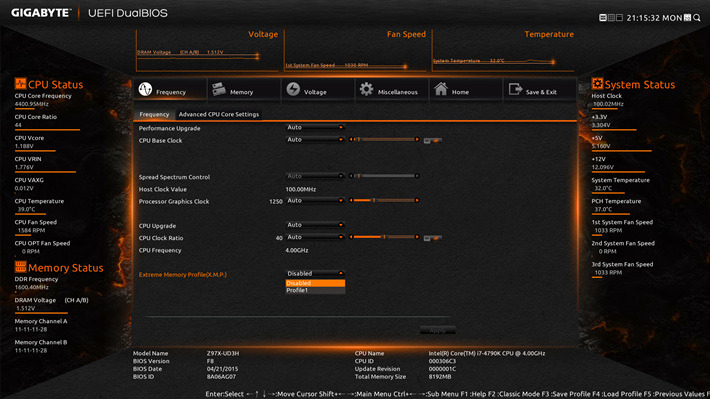Image resolution: width=710 pixels, height=399 pixels.
Task: Click the Performance Upgrade label
Action: coord(169,129)
